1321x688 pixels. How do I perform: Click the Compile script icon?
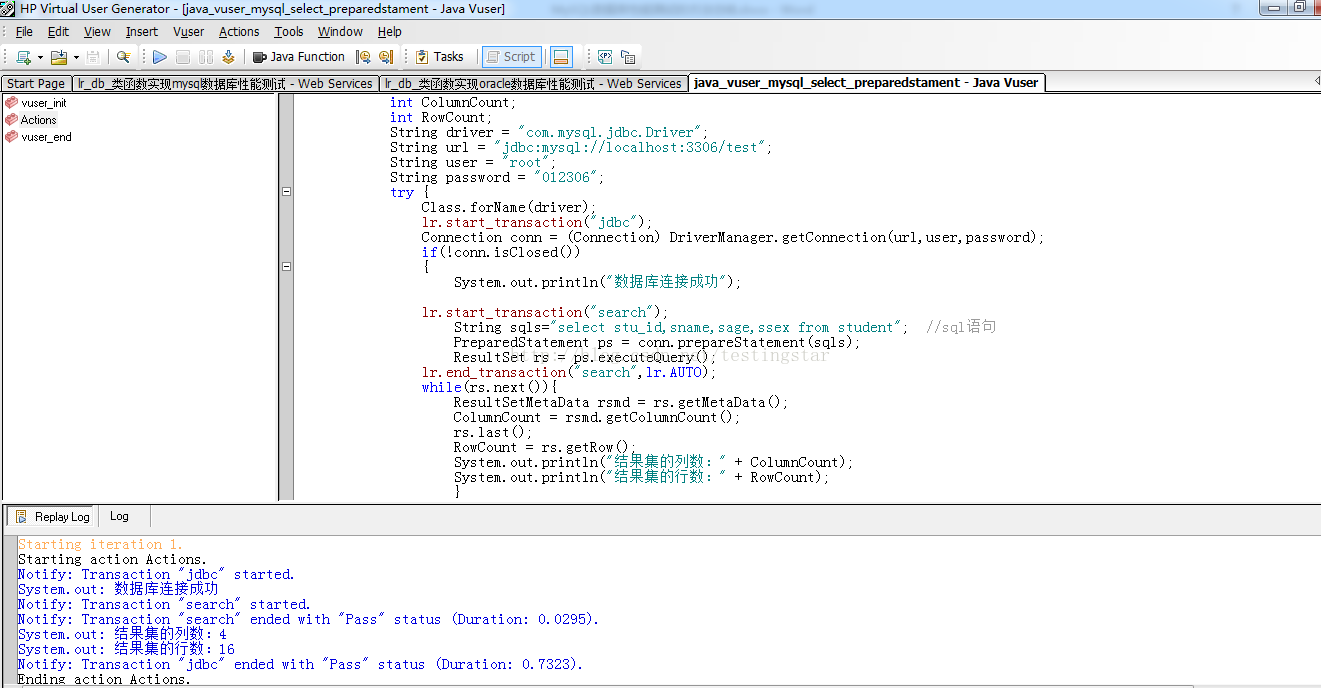(229, 57)
